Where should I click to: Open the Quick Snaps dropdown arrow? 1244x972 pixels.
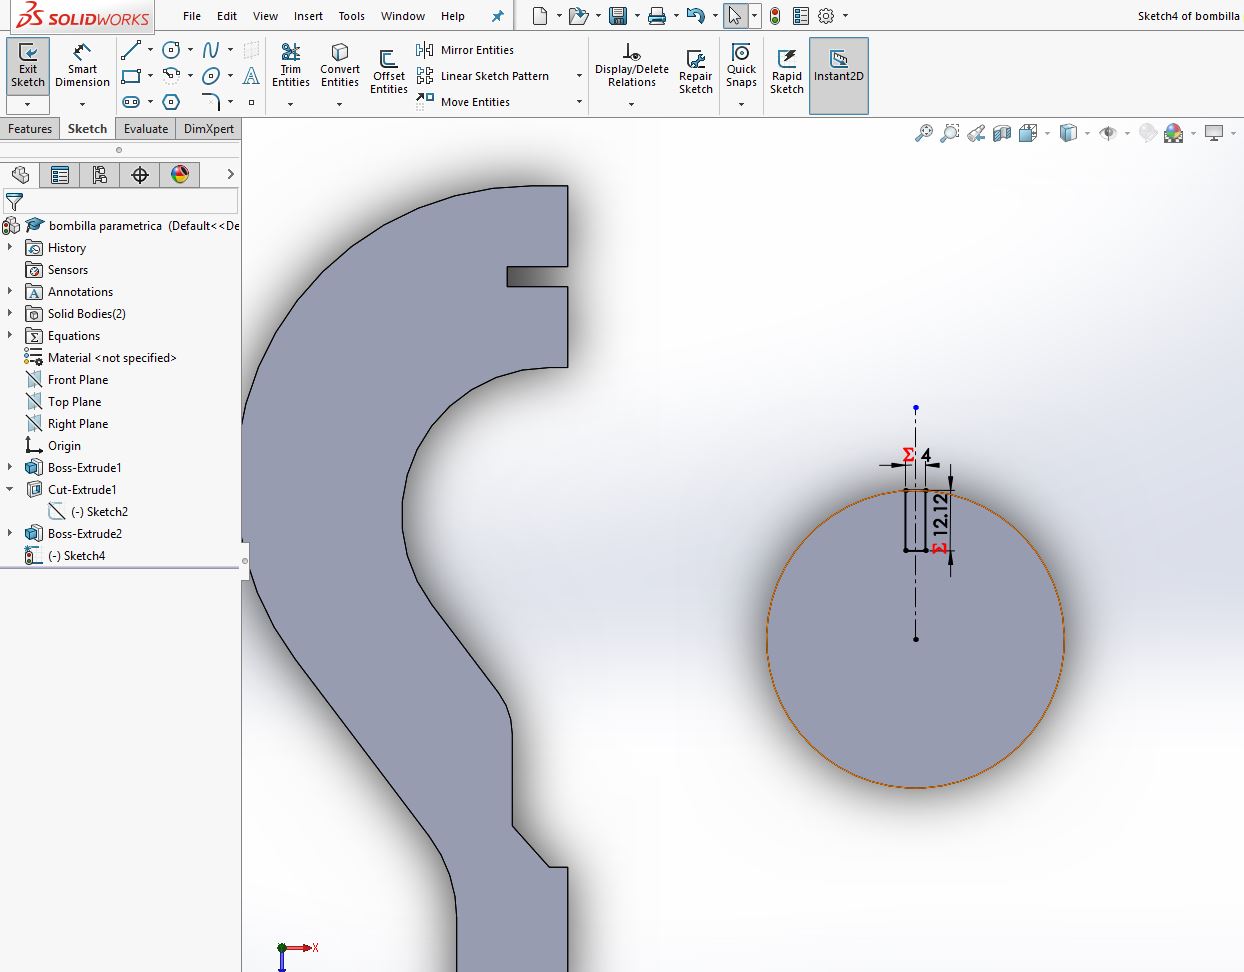741,104
